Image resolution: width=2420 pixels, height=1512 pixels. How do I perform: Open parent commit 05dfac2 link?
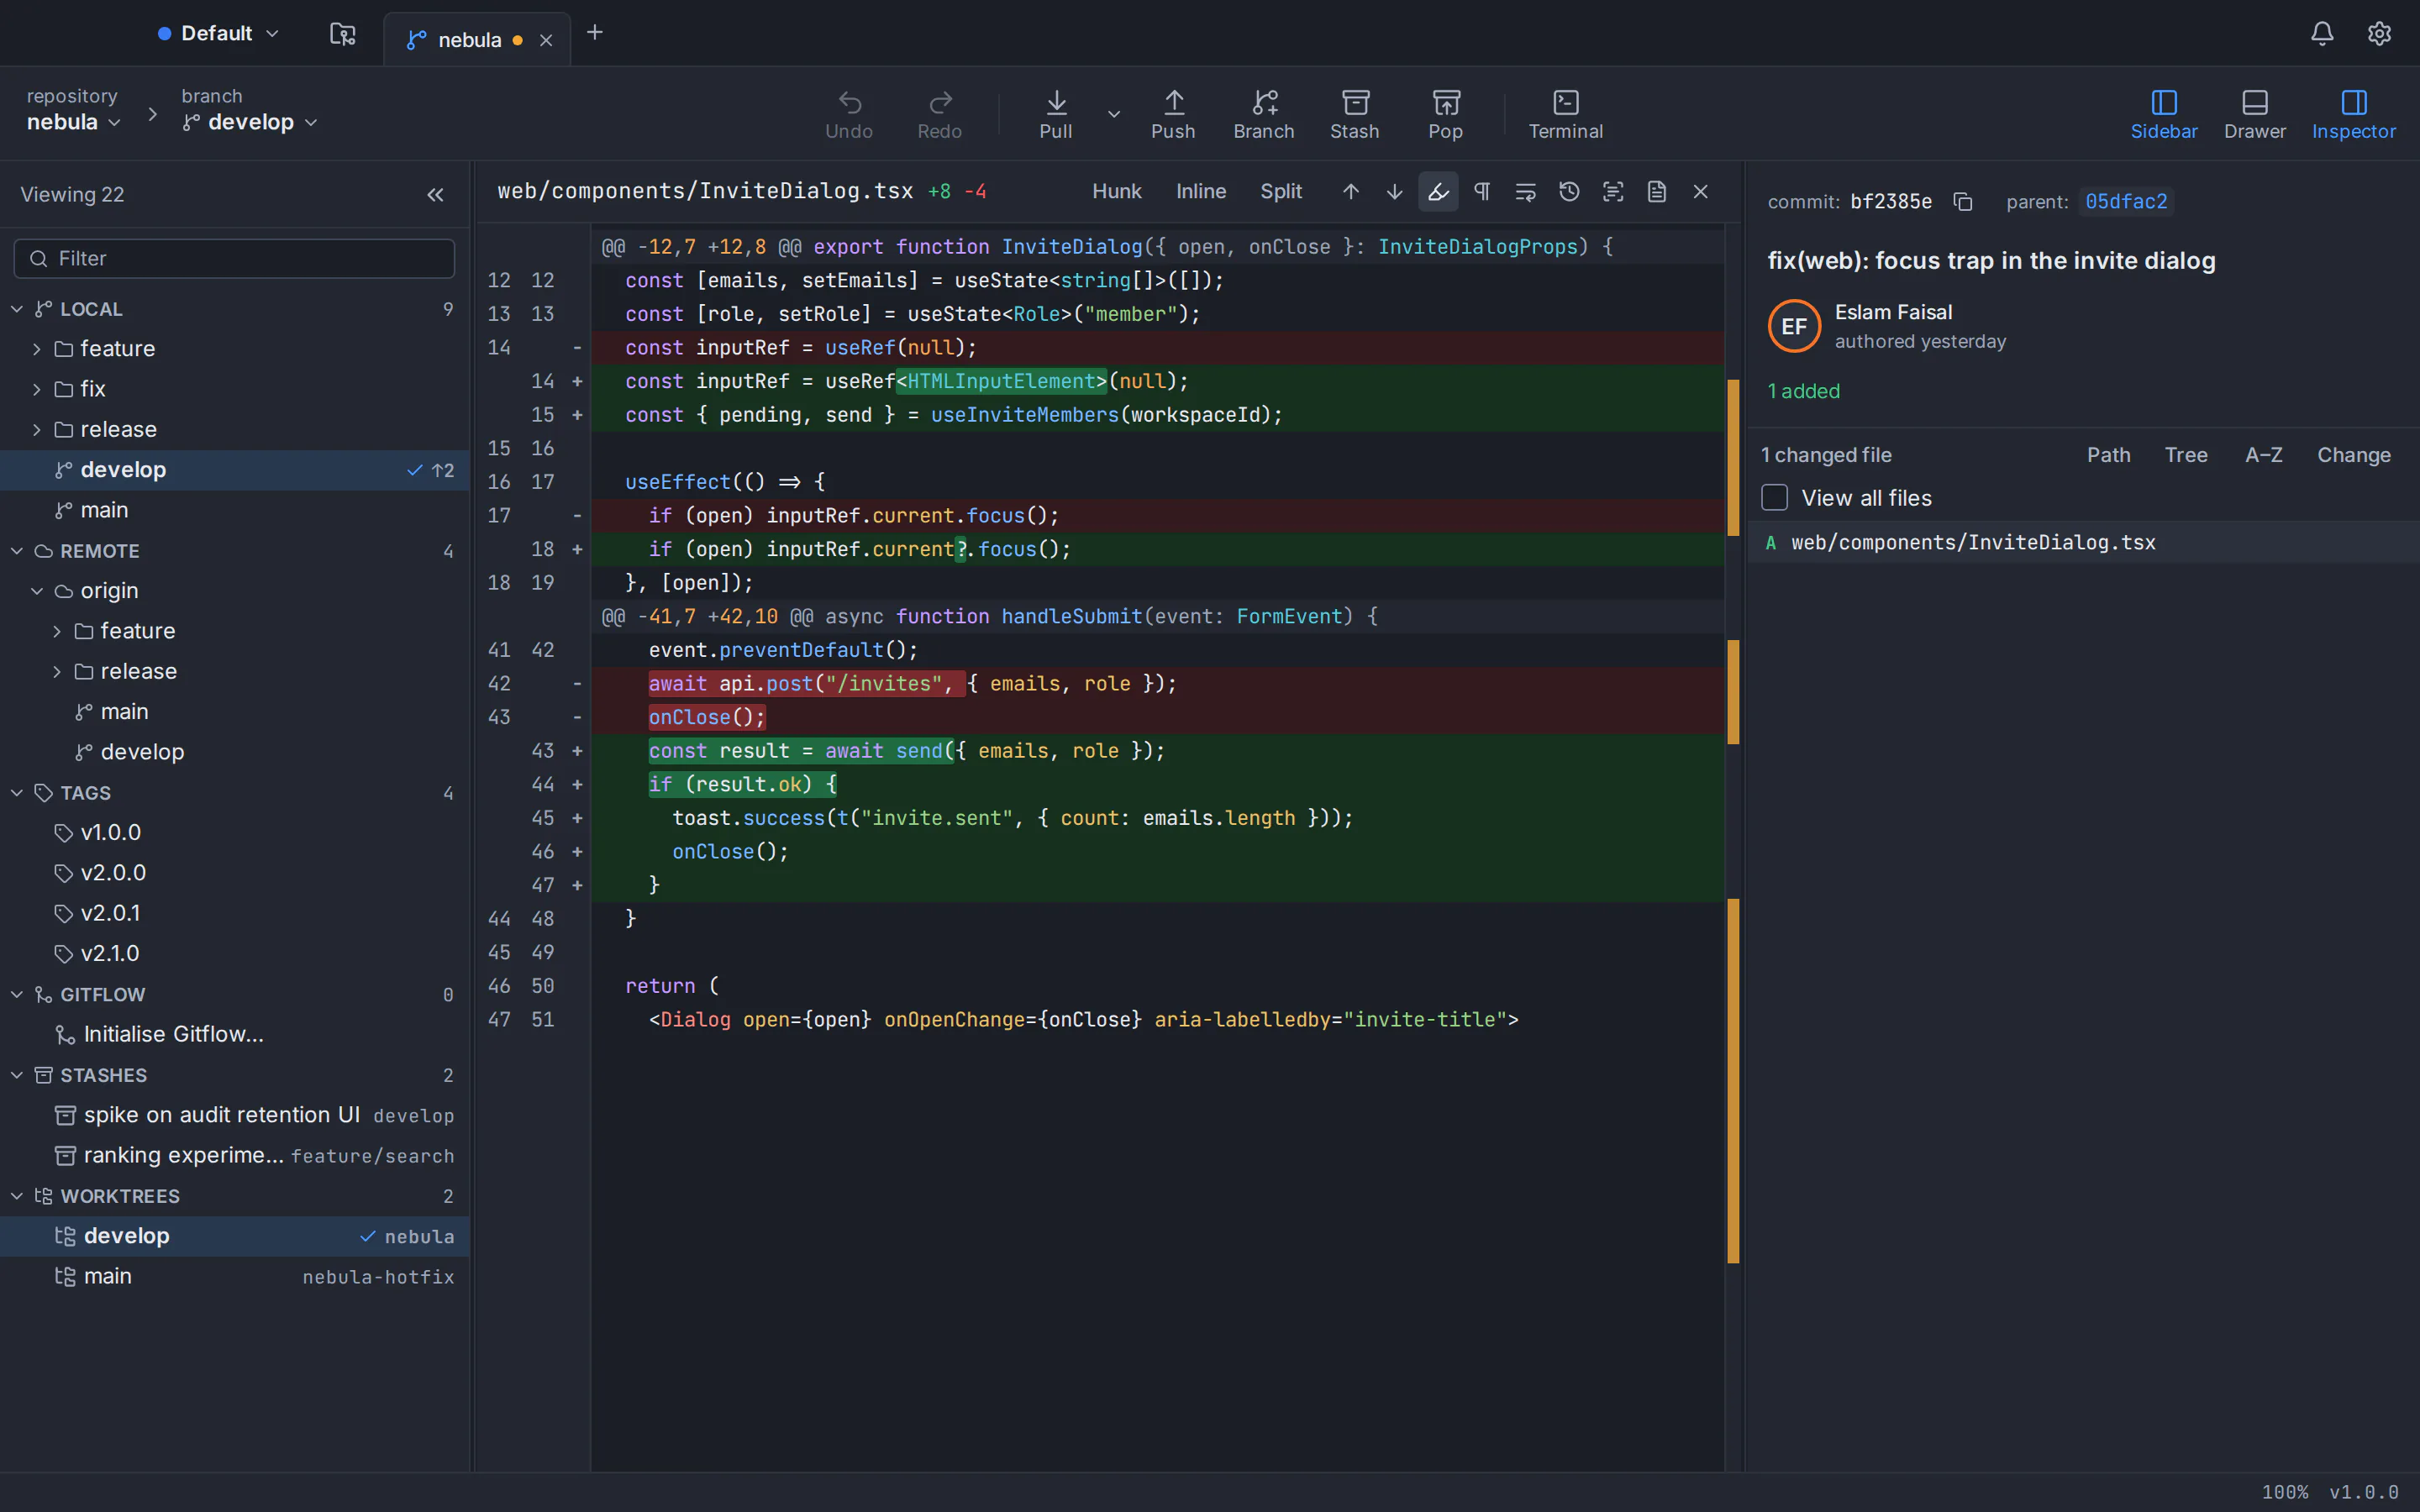pyautogui.click(x=2126, y=202)
